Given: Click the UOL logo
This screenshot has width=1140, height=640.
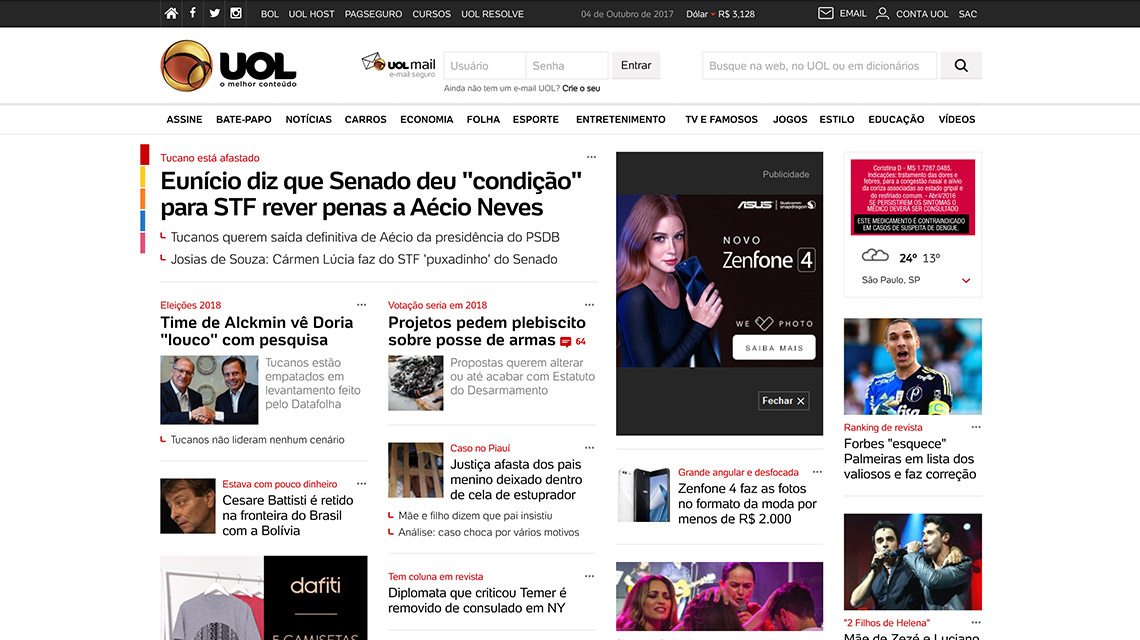Looking at the screenshot, I should (229, 66).
